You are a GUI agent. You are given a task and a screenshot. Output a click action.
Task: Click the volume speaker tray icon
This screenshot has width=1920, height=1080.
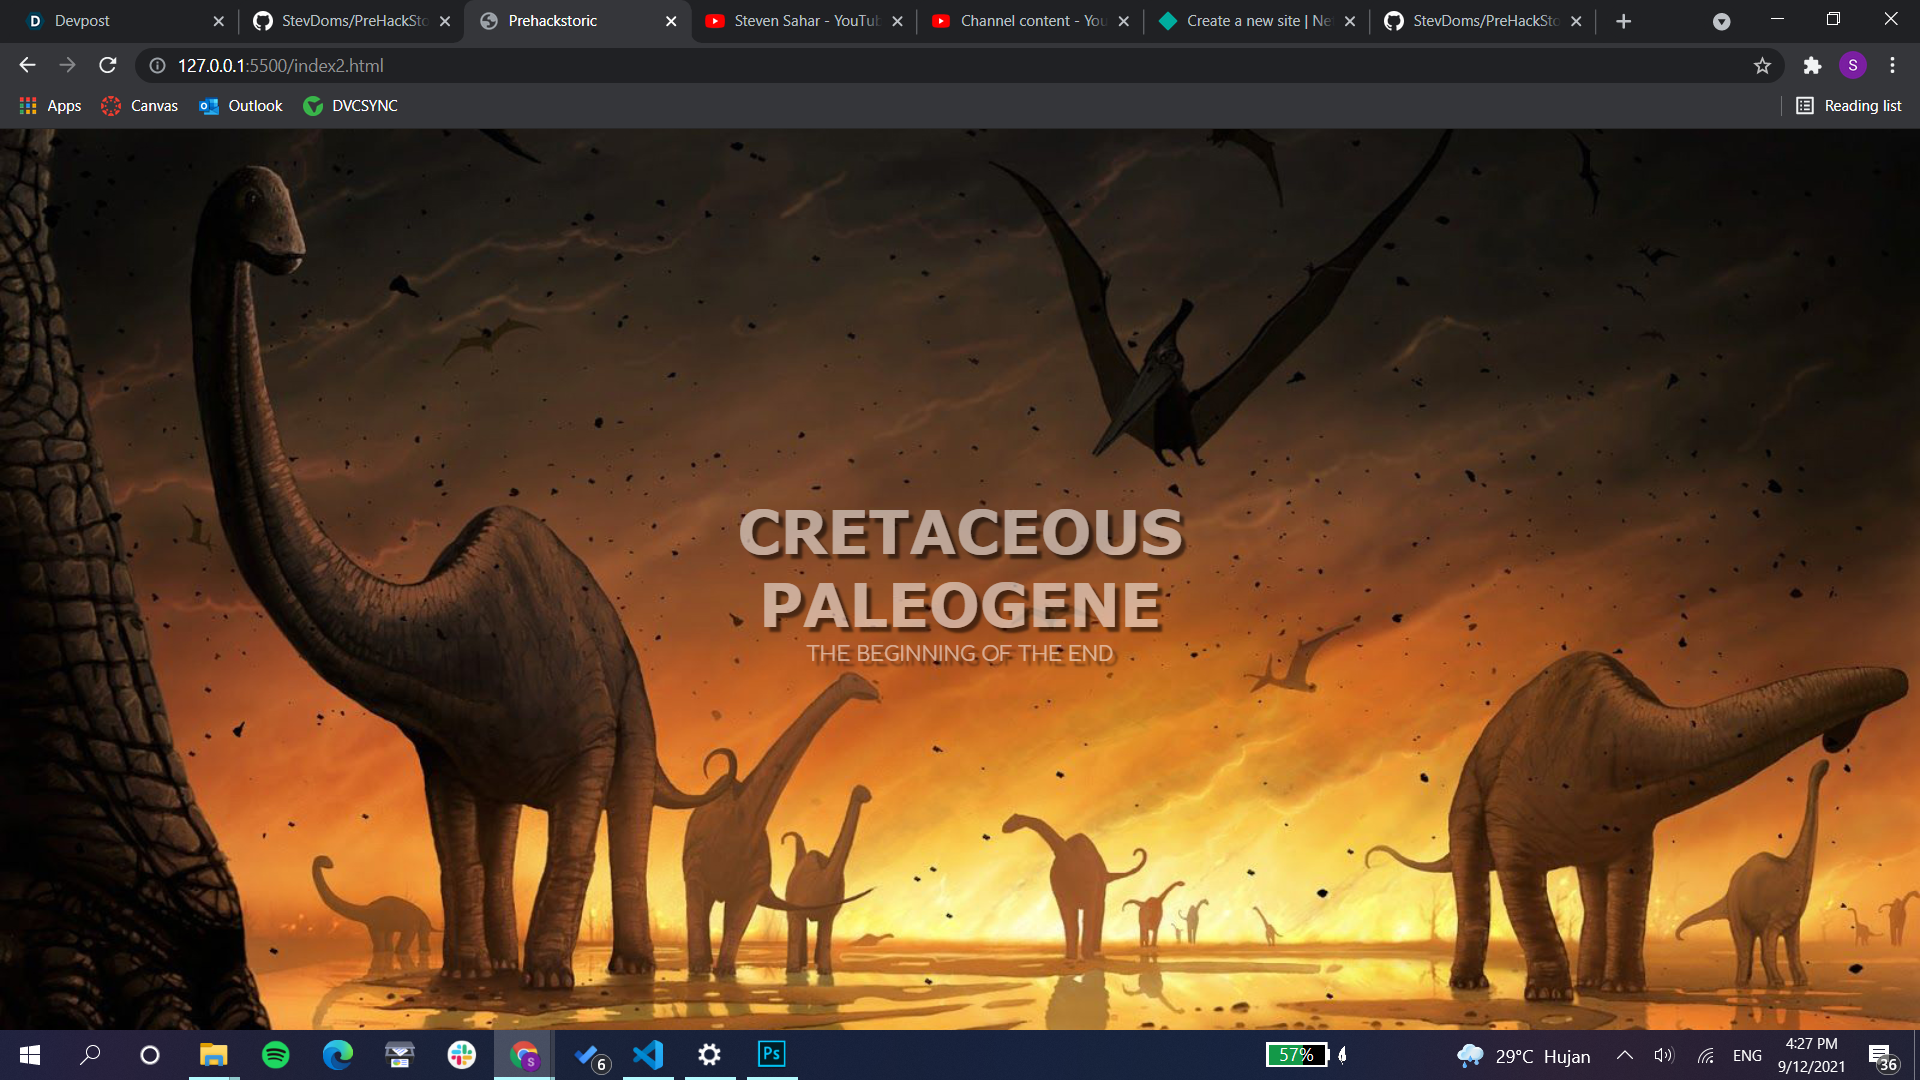[1663, 1055]
